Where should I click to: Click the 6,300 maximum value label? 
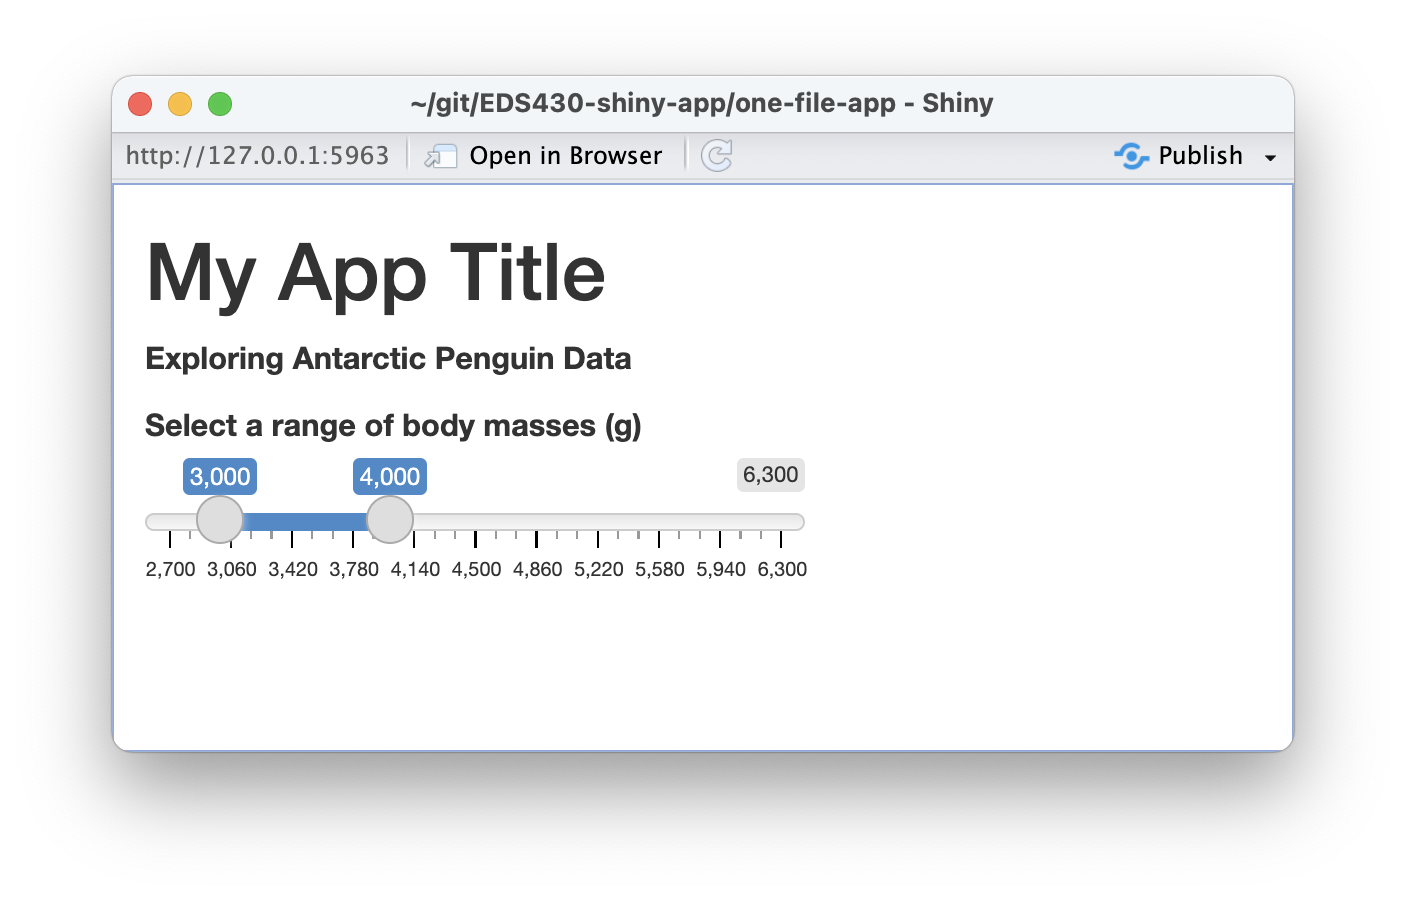pyautogui.click(x=770, y=474)
